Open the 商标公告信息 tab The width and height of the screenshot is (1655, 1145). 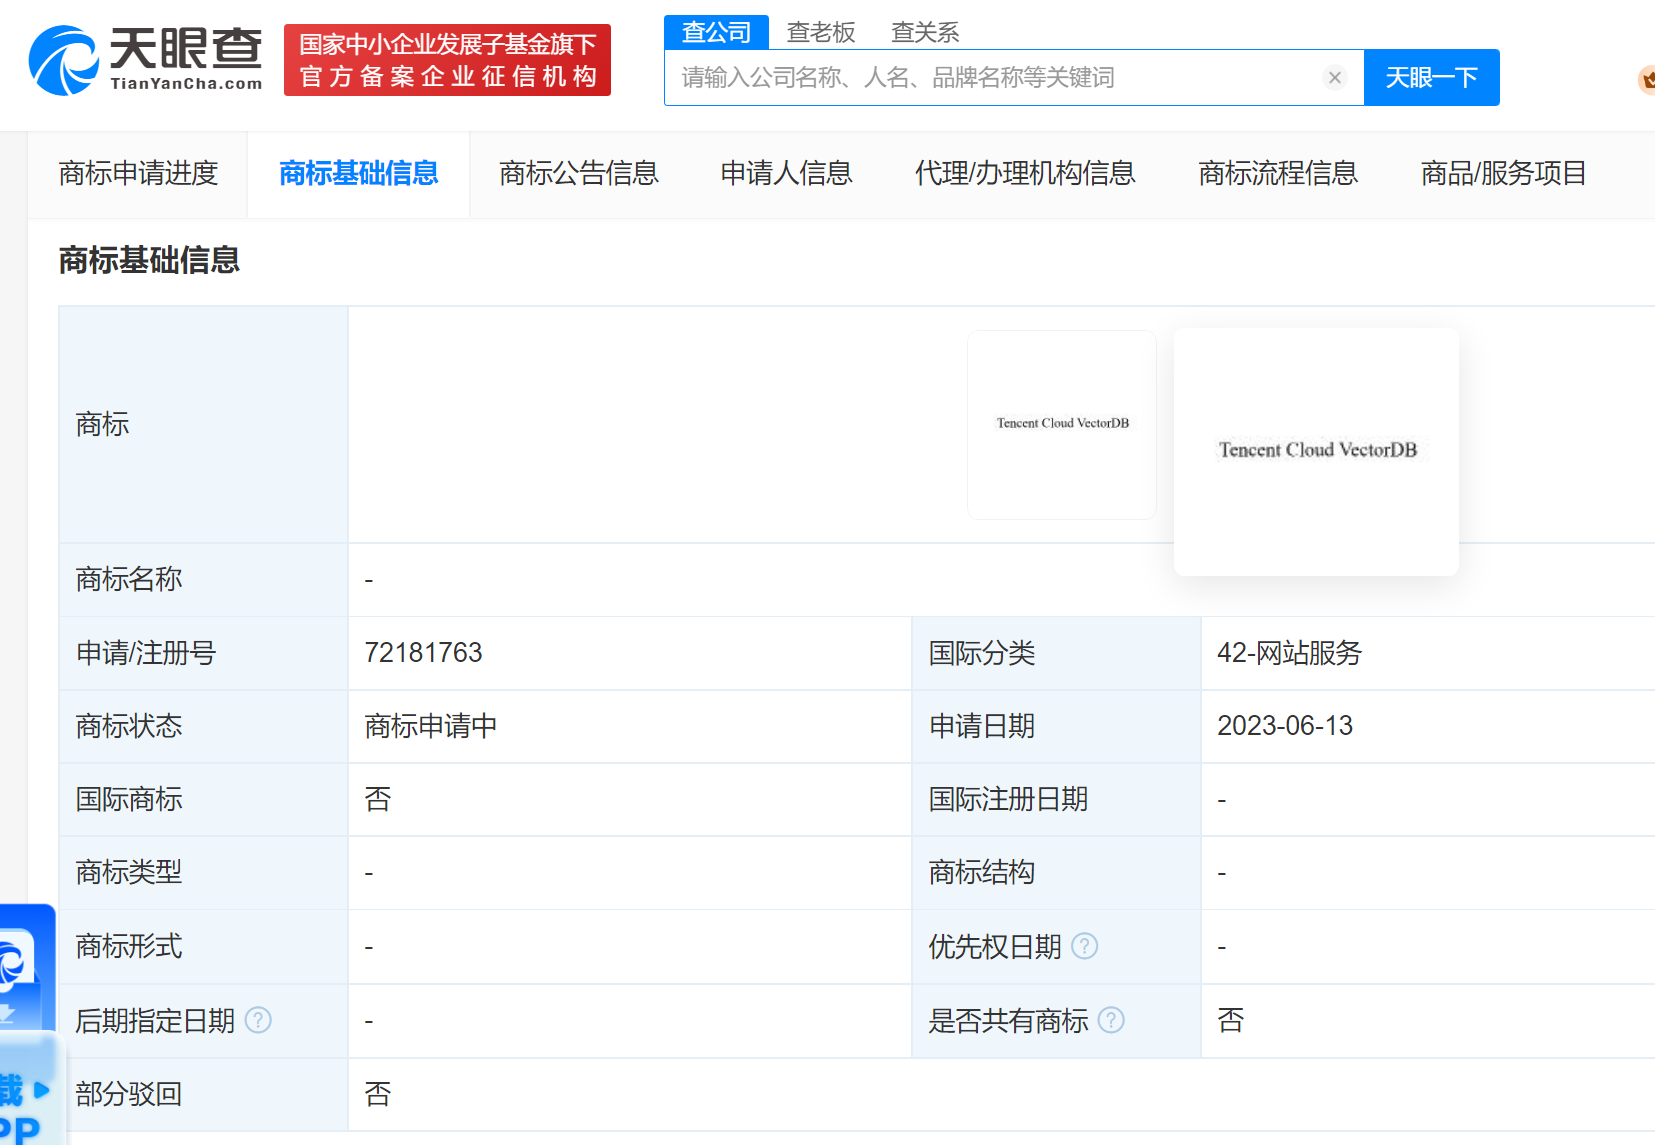579,174
